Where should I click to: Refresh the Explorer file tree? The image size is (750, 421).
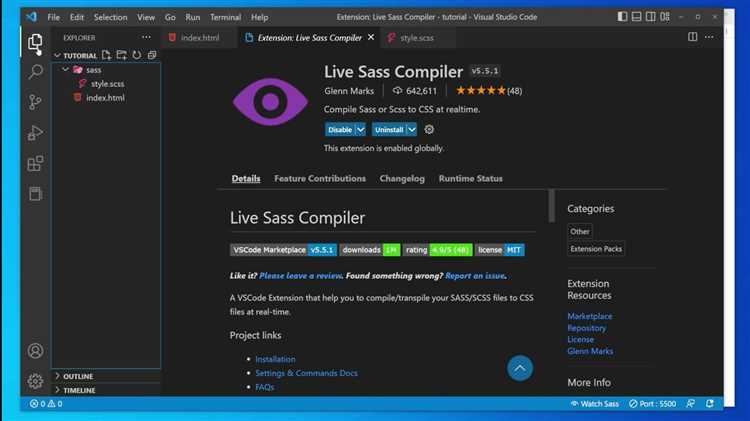point(137,55)
